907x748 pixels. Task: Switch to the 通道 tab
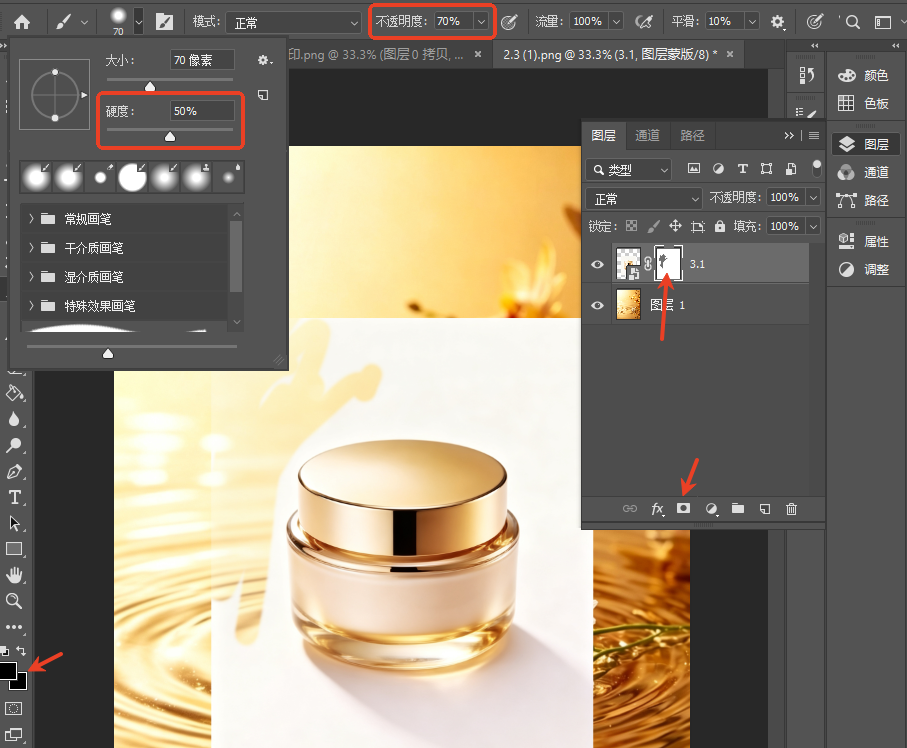pos(647,135)
